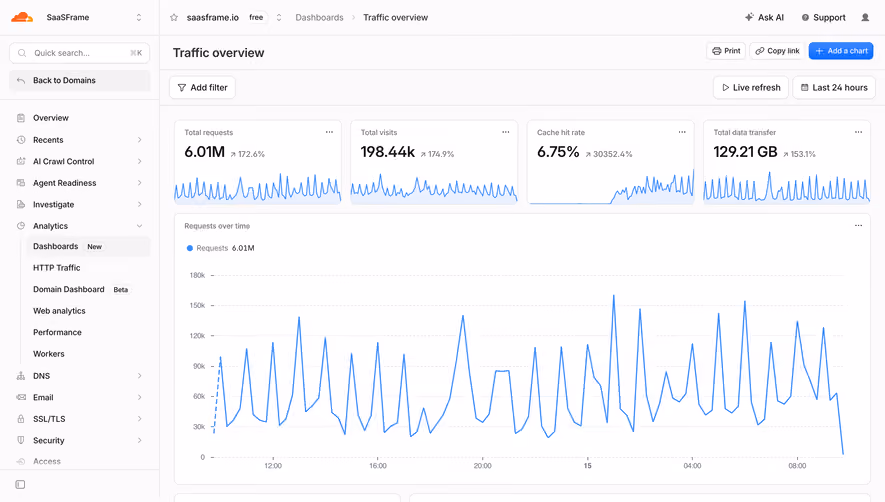Start Live refresh

point(751,88)
